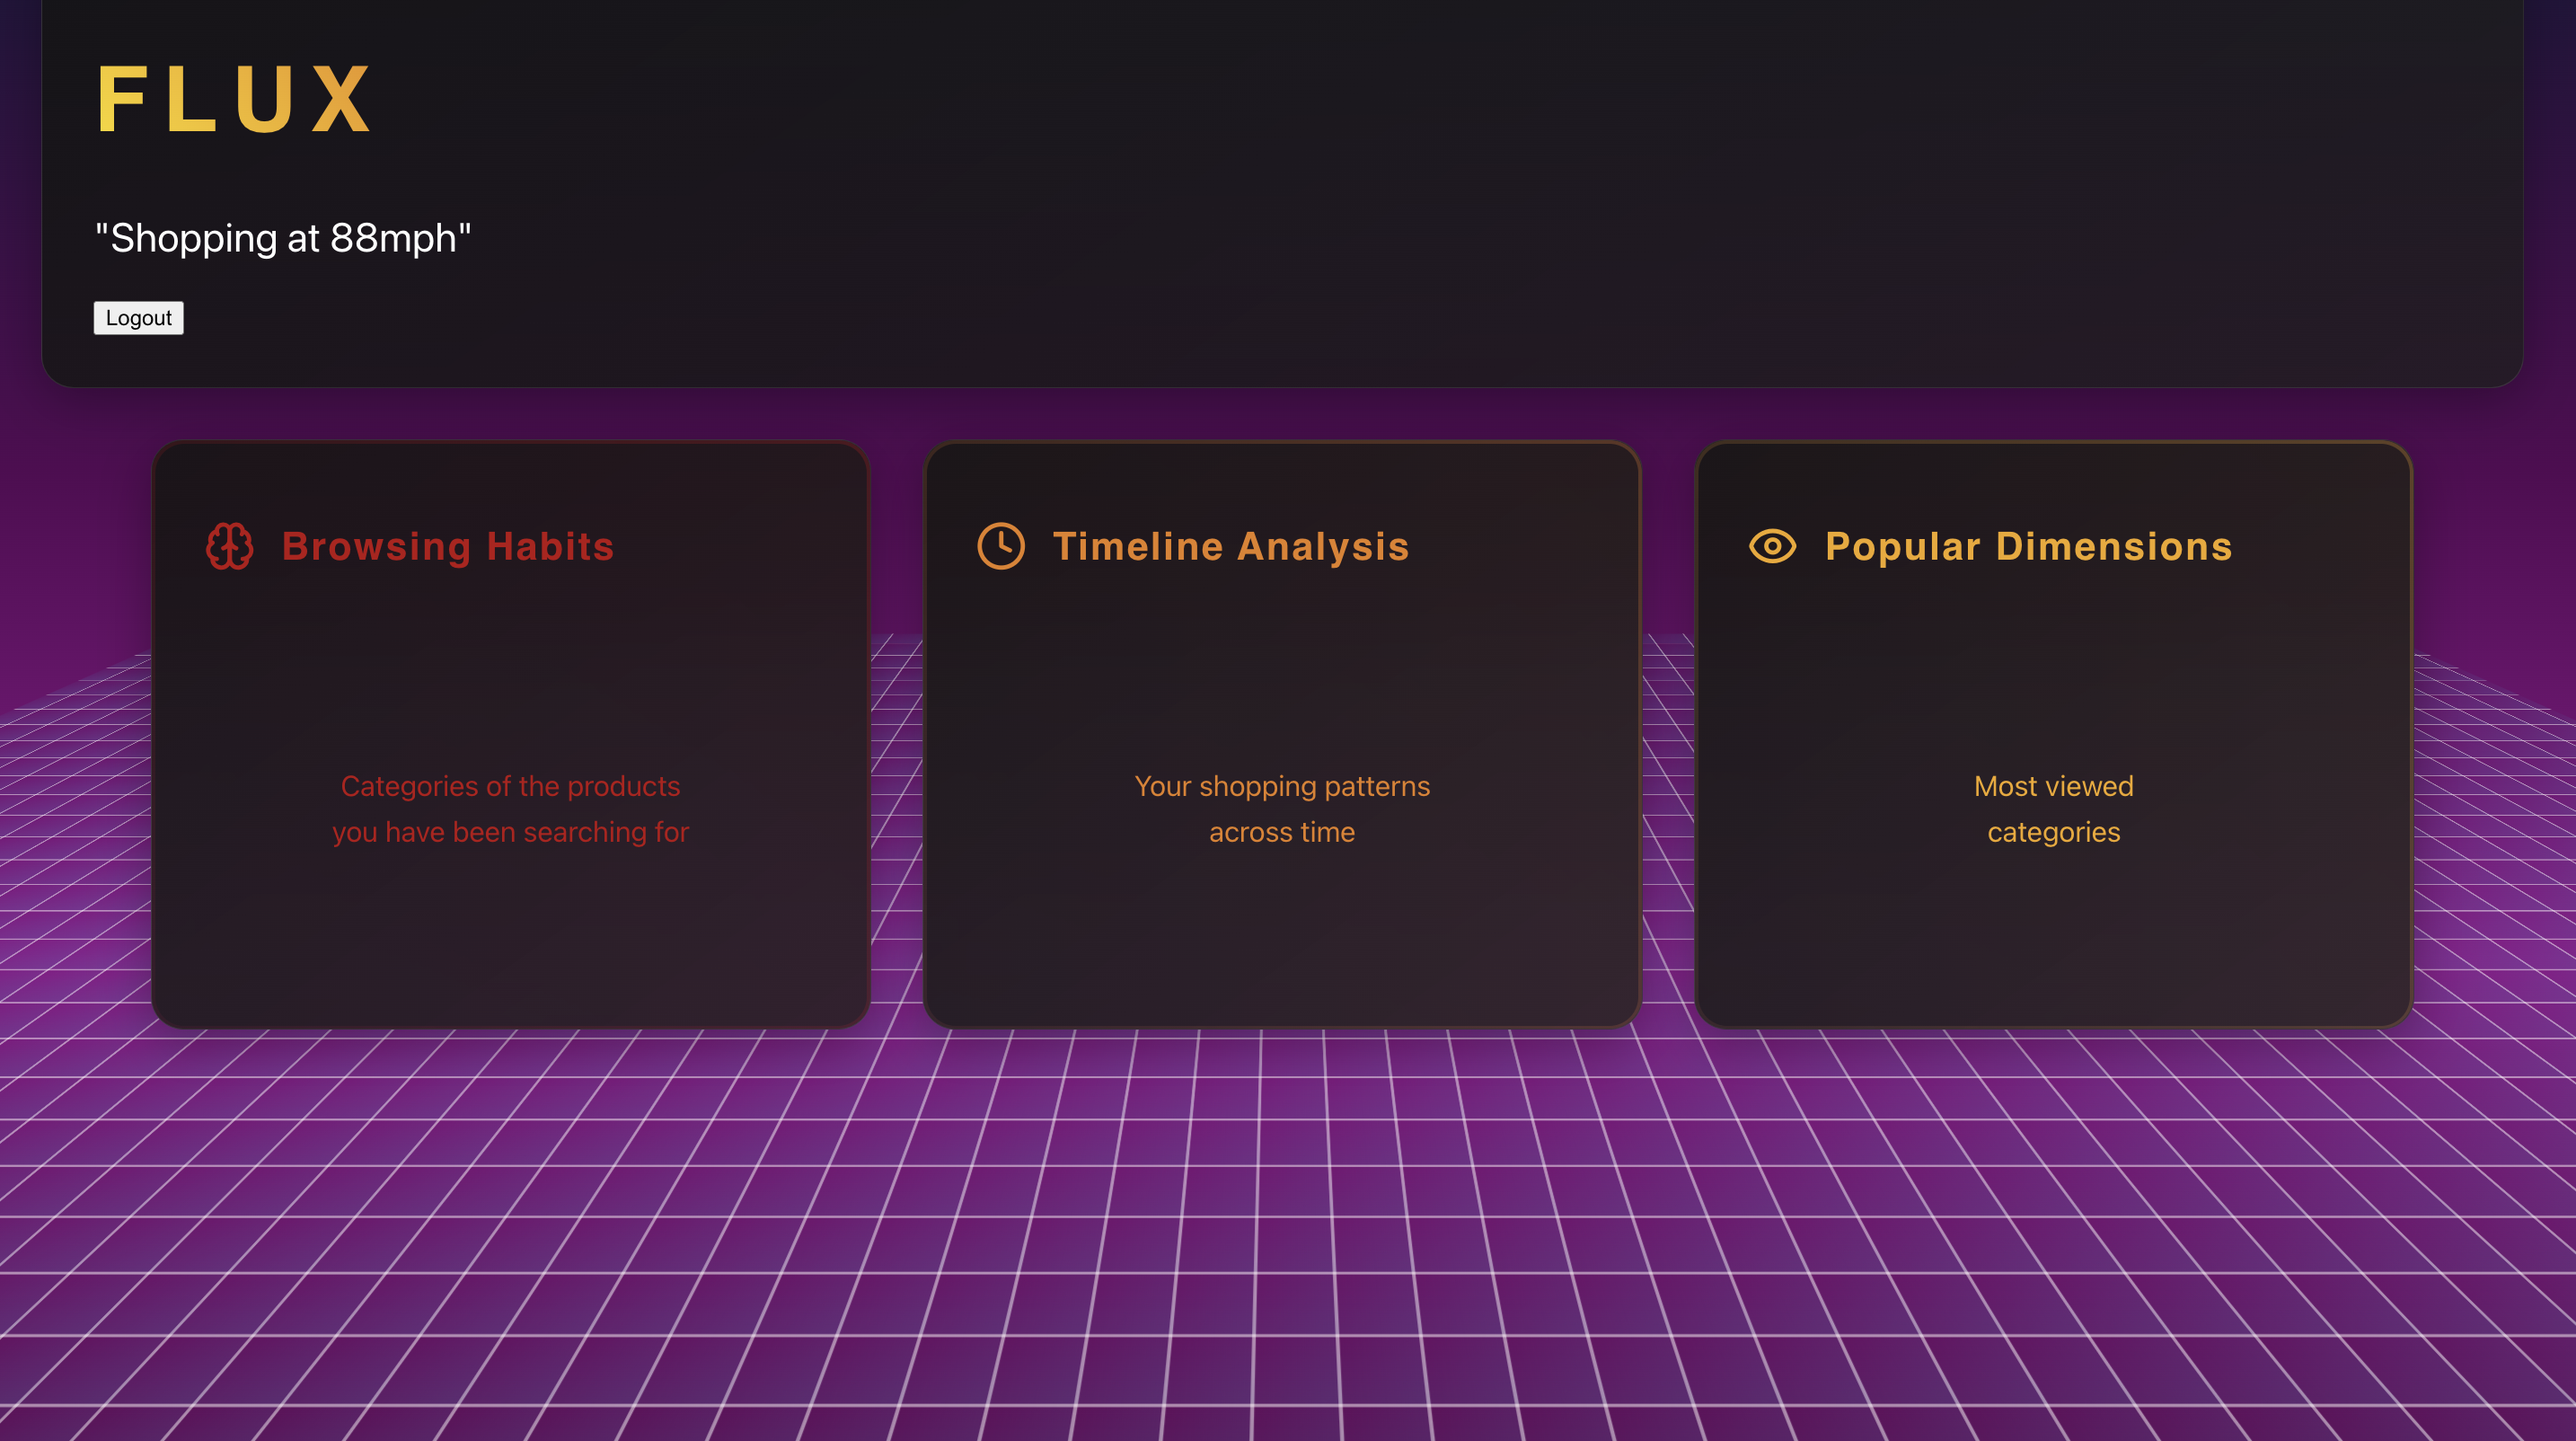
Task: Click the FLUX logo title
Action: point(236,99)
